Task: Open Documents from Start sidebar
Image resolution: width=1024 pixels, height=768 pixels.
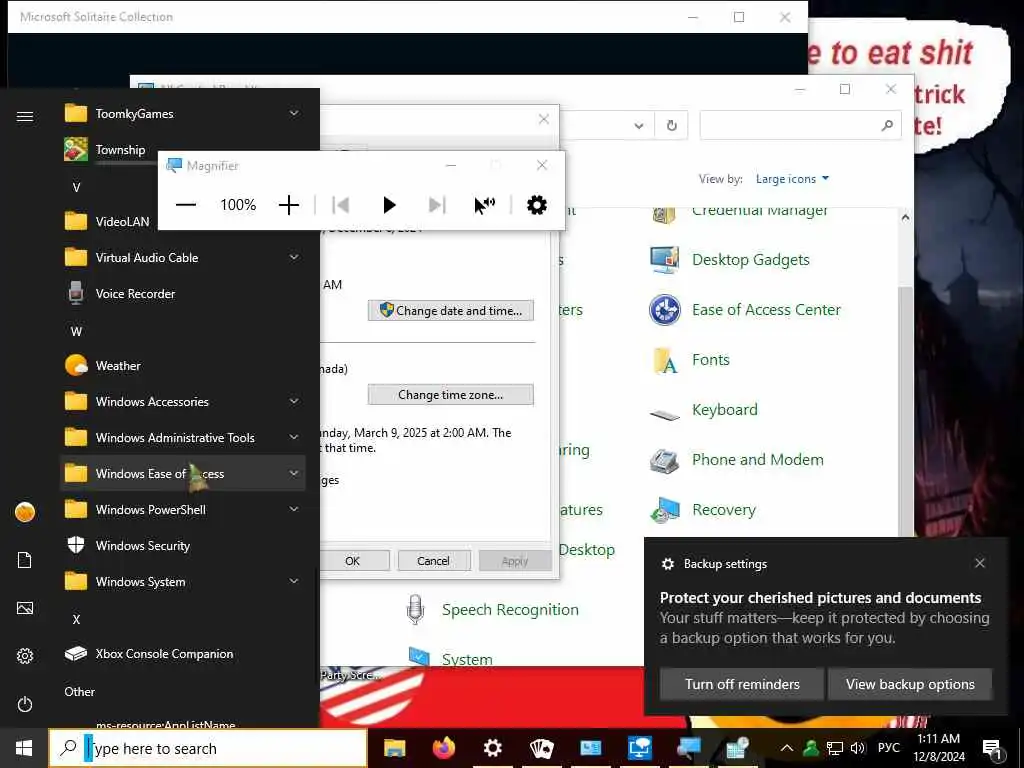Action: point(25,560)
